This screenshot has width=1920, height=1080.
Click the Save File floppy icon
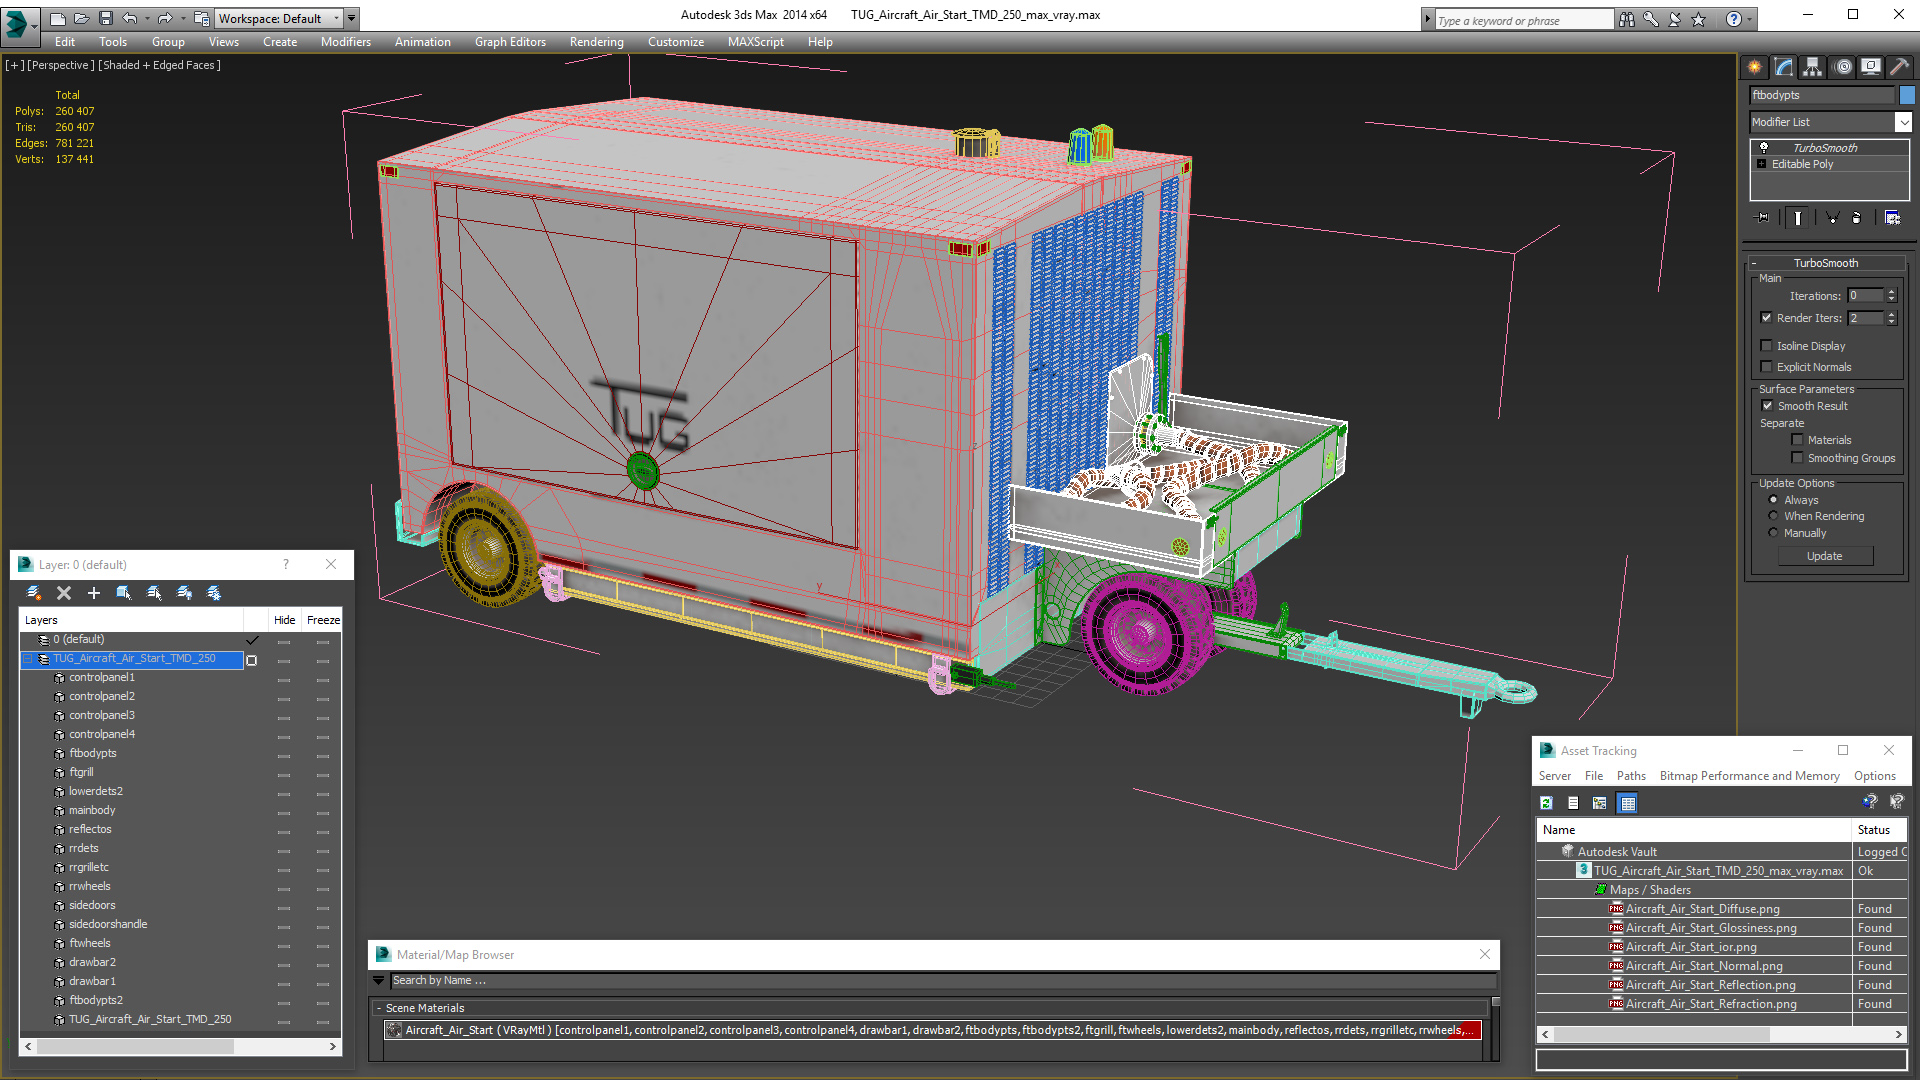(105, 18)
